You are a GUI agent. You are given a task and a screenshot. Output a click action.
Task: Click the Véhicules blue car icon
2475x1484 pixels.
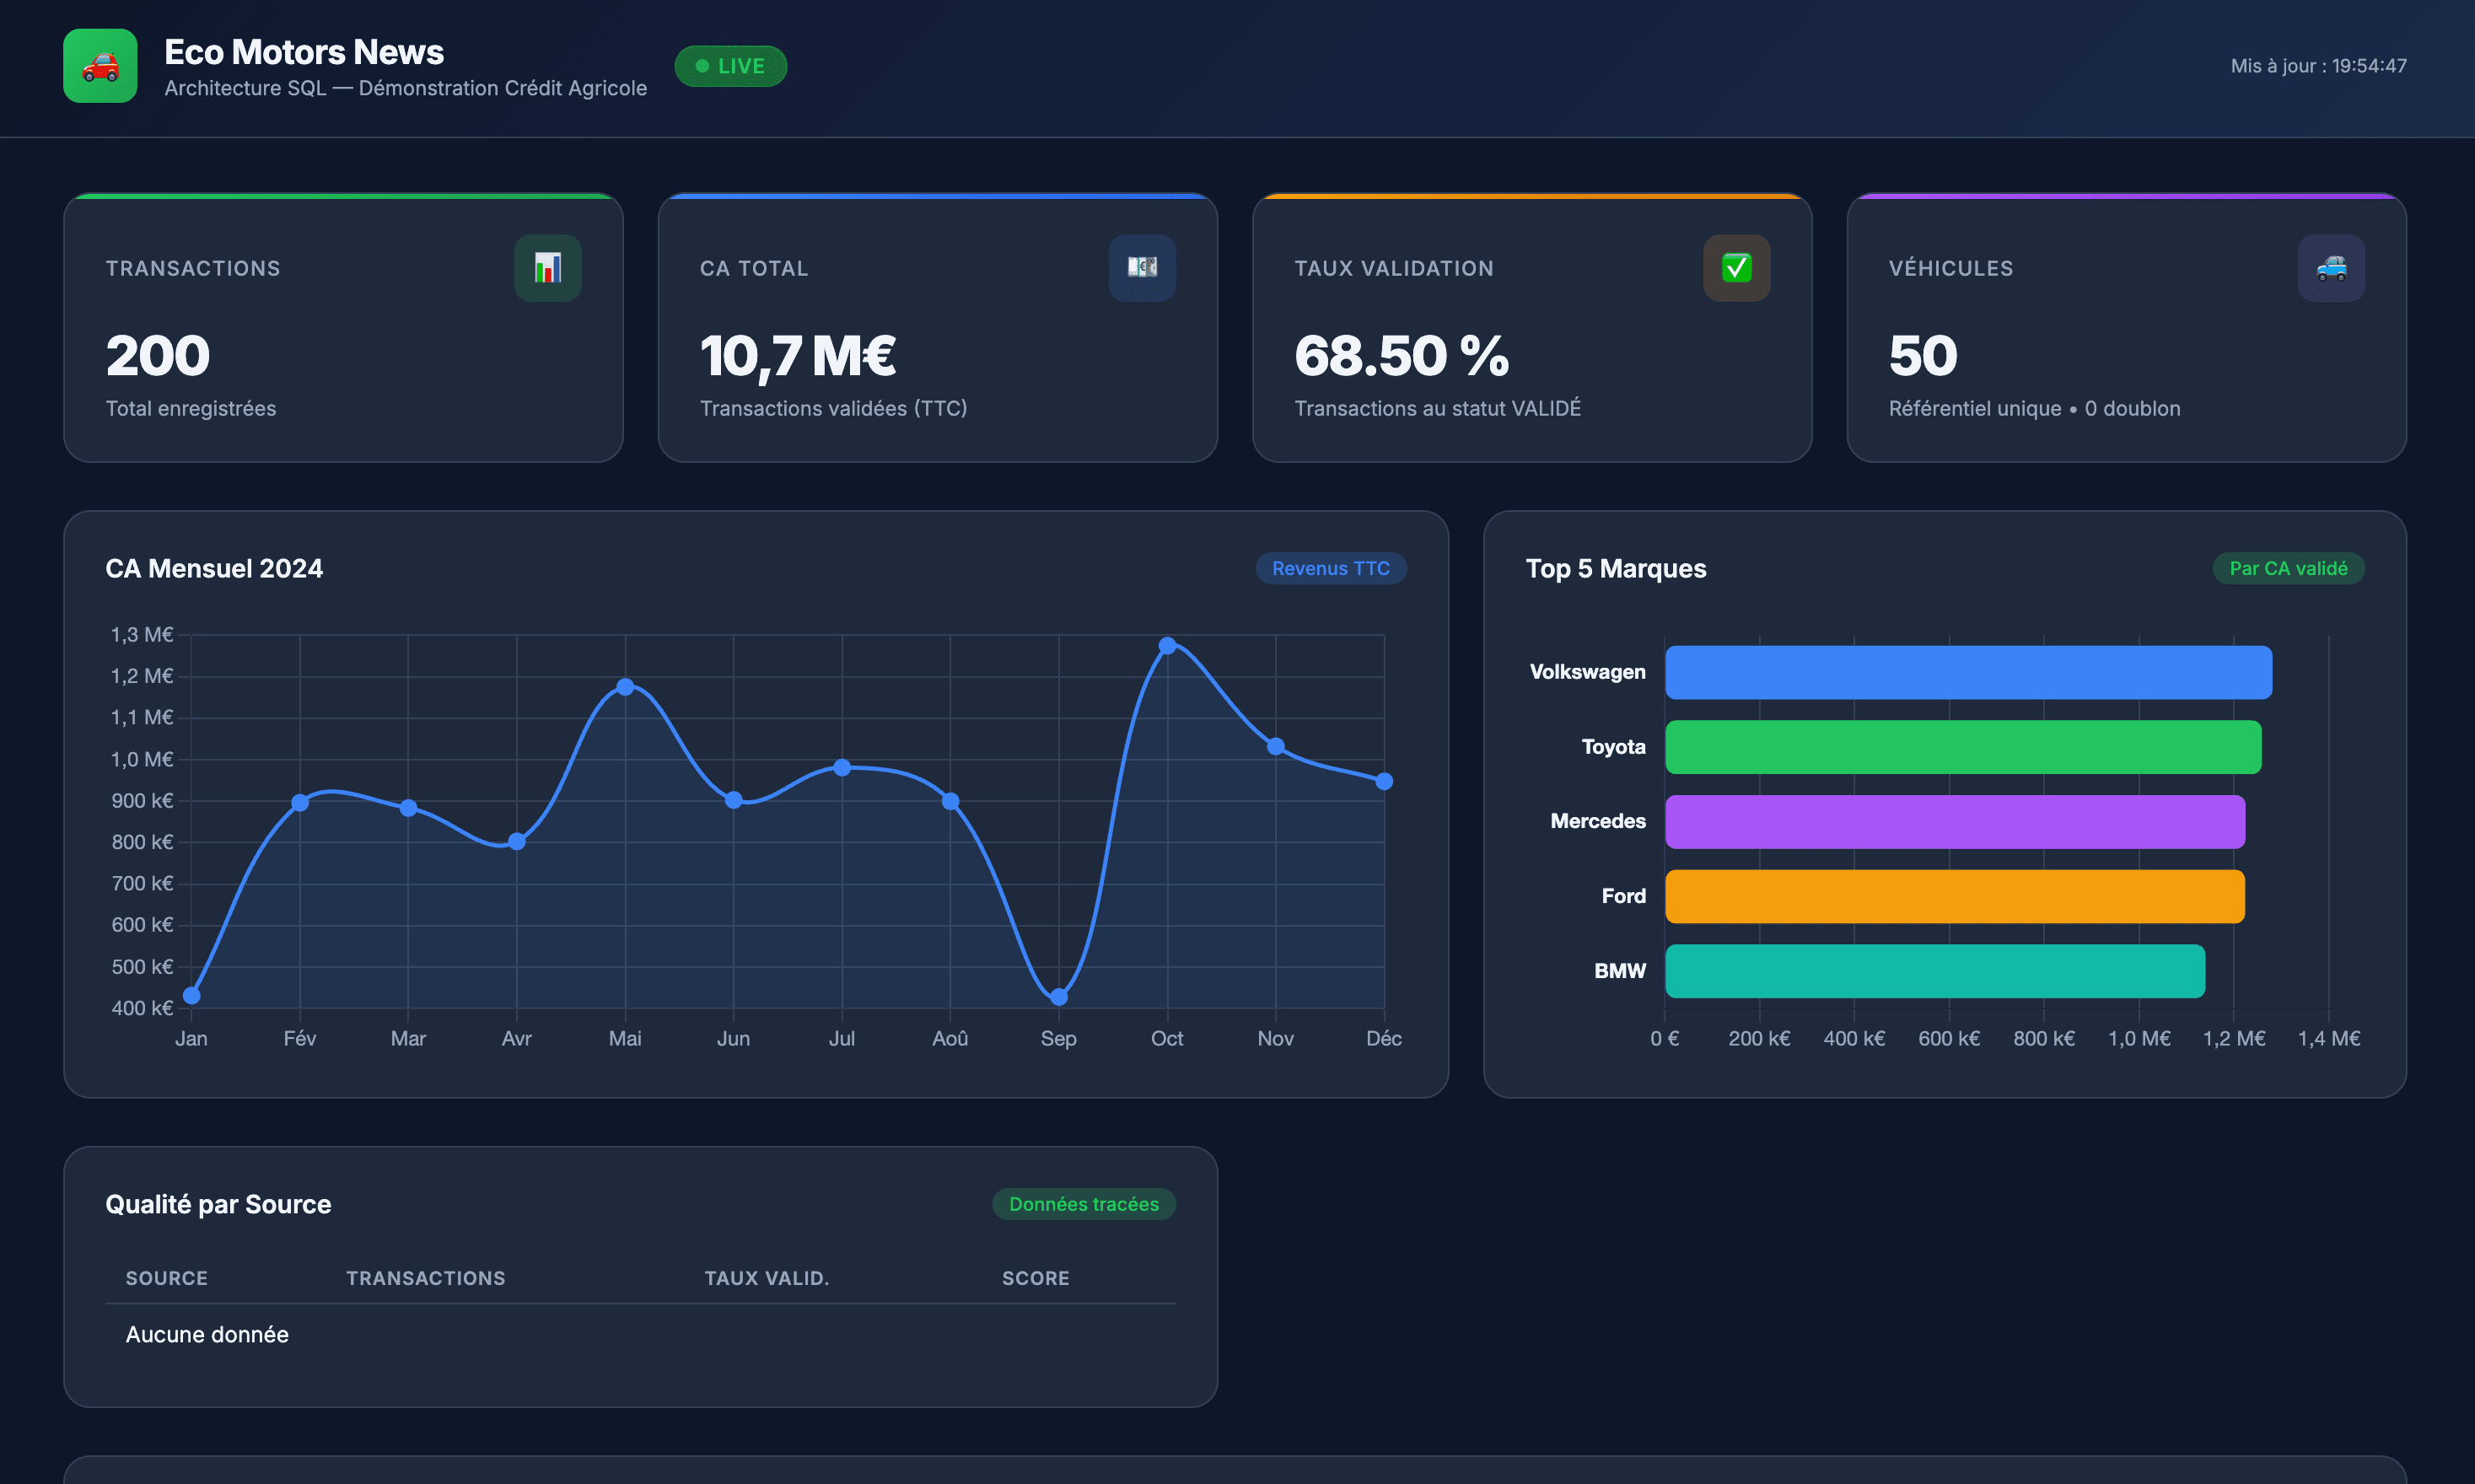[x=2331, y=268]
